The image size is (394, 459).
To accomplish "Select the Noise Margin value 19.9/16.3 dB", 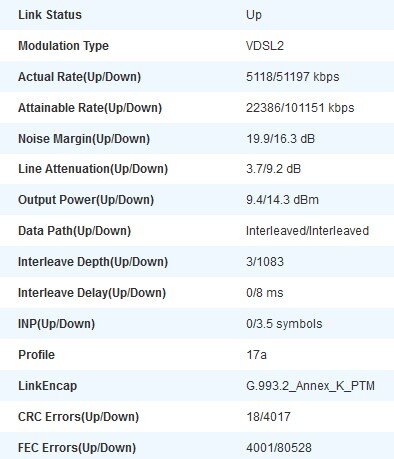I will pos(280,139).
